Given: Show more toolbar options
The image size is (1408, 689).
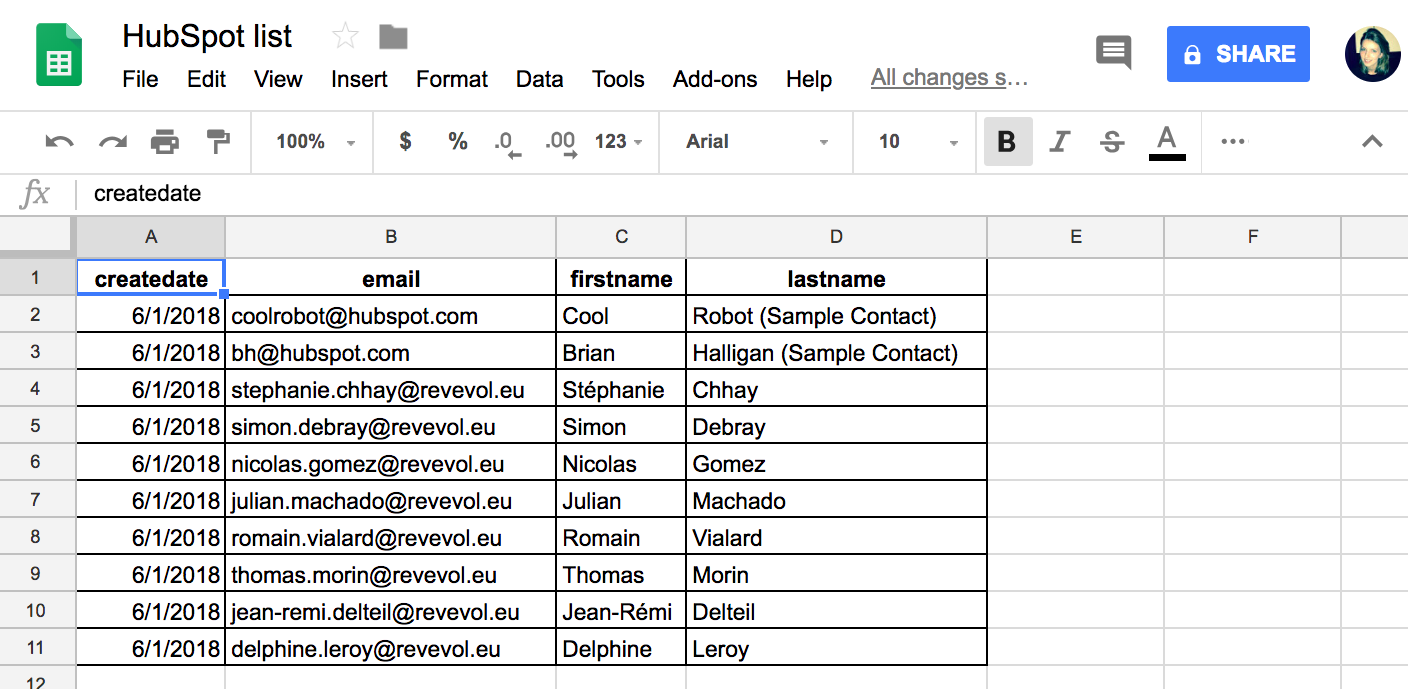Looking at the screenshot, I should (1234, 142).
